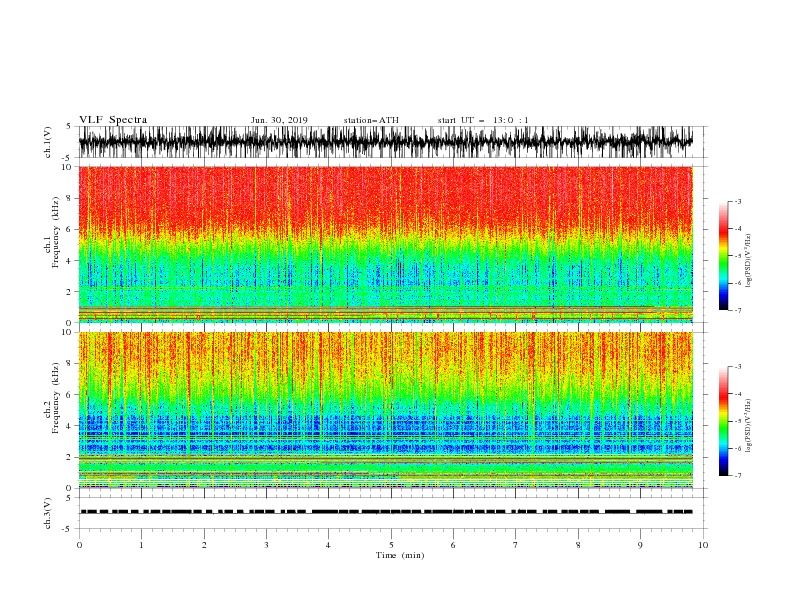The height and width of the screenshot is (612, 792).
Task: Click the 'Time (min)' axis label
Action: point(400,555)
